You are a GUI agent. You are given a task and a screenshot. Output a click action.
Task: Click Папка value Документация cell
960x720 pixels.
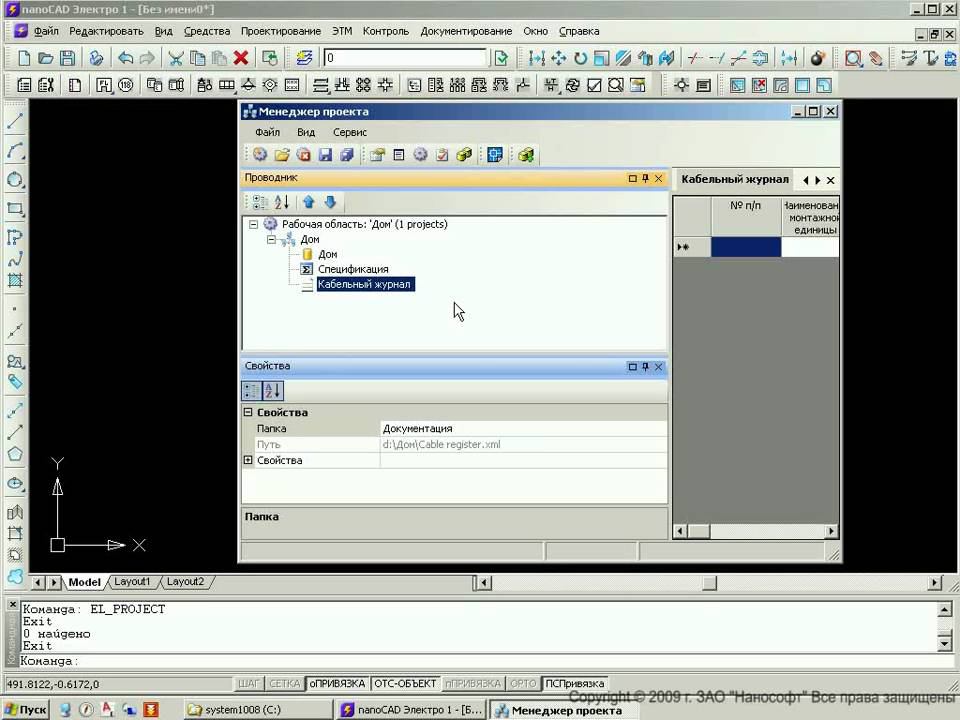(523, 429)
